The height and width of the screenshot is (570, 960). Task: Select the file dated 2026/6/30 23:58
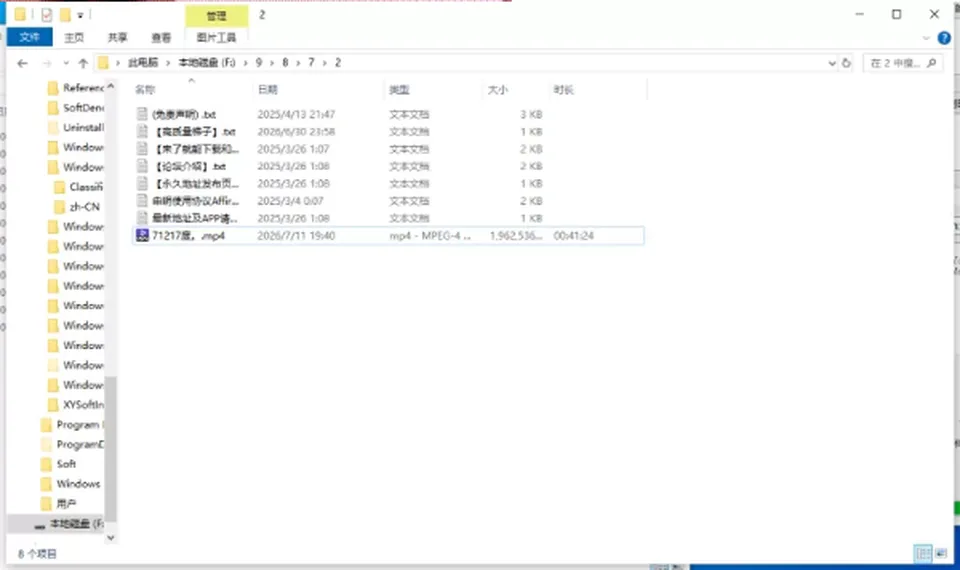(x=388, y=132)
